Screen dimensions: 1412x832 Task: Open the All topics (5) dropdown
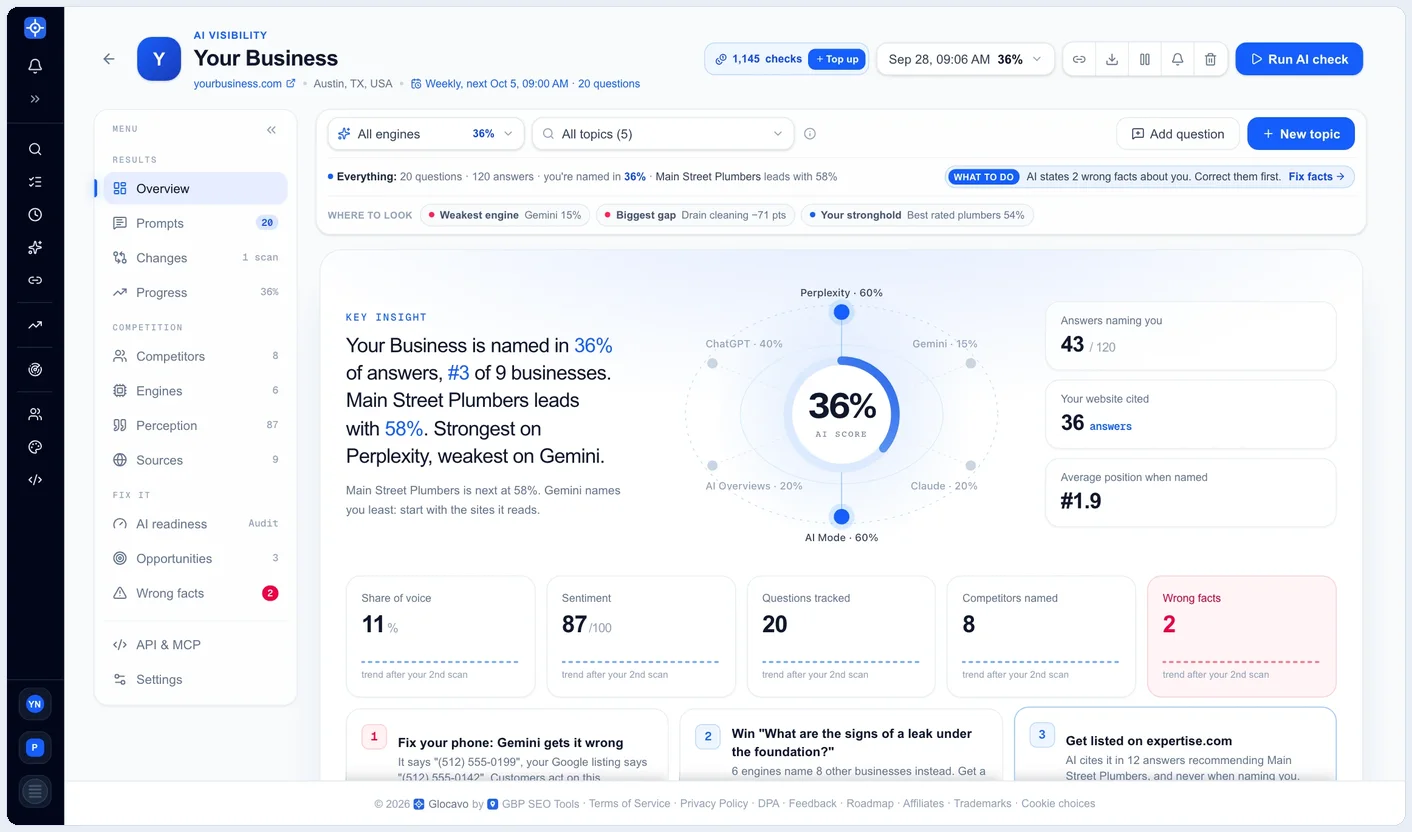pos(663,134)
